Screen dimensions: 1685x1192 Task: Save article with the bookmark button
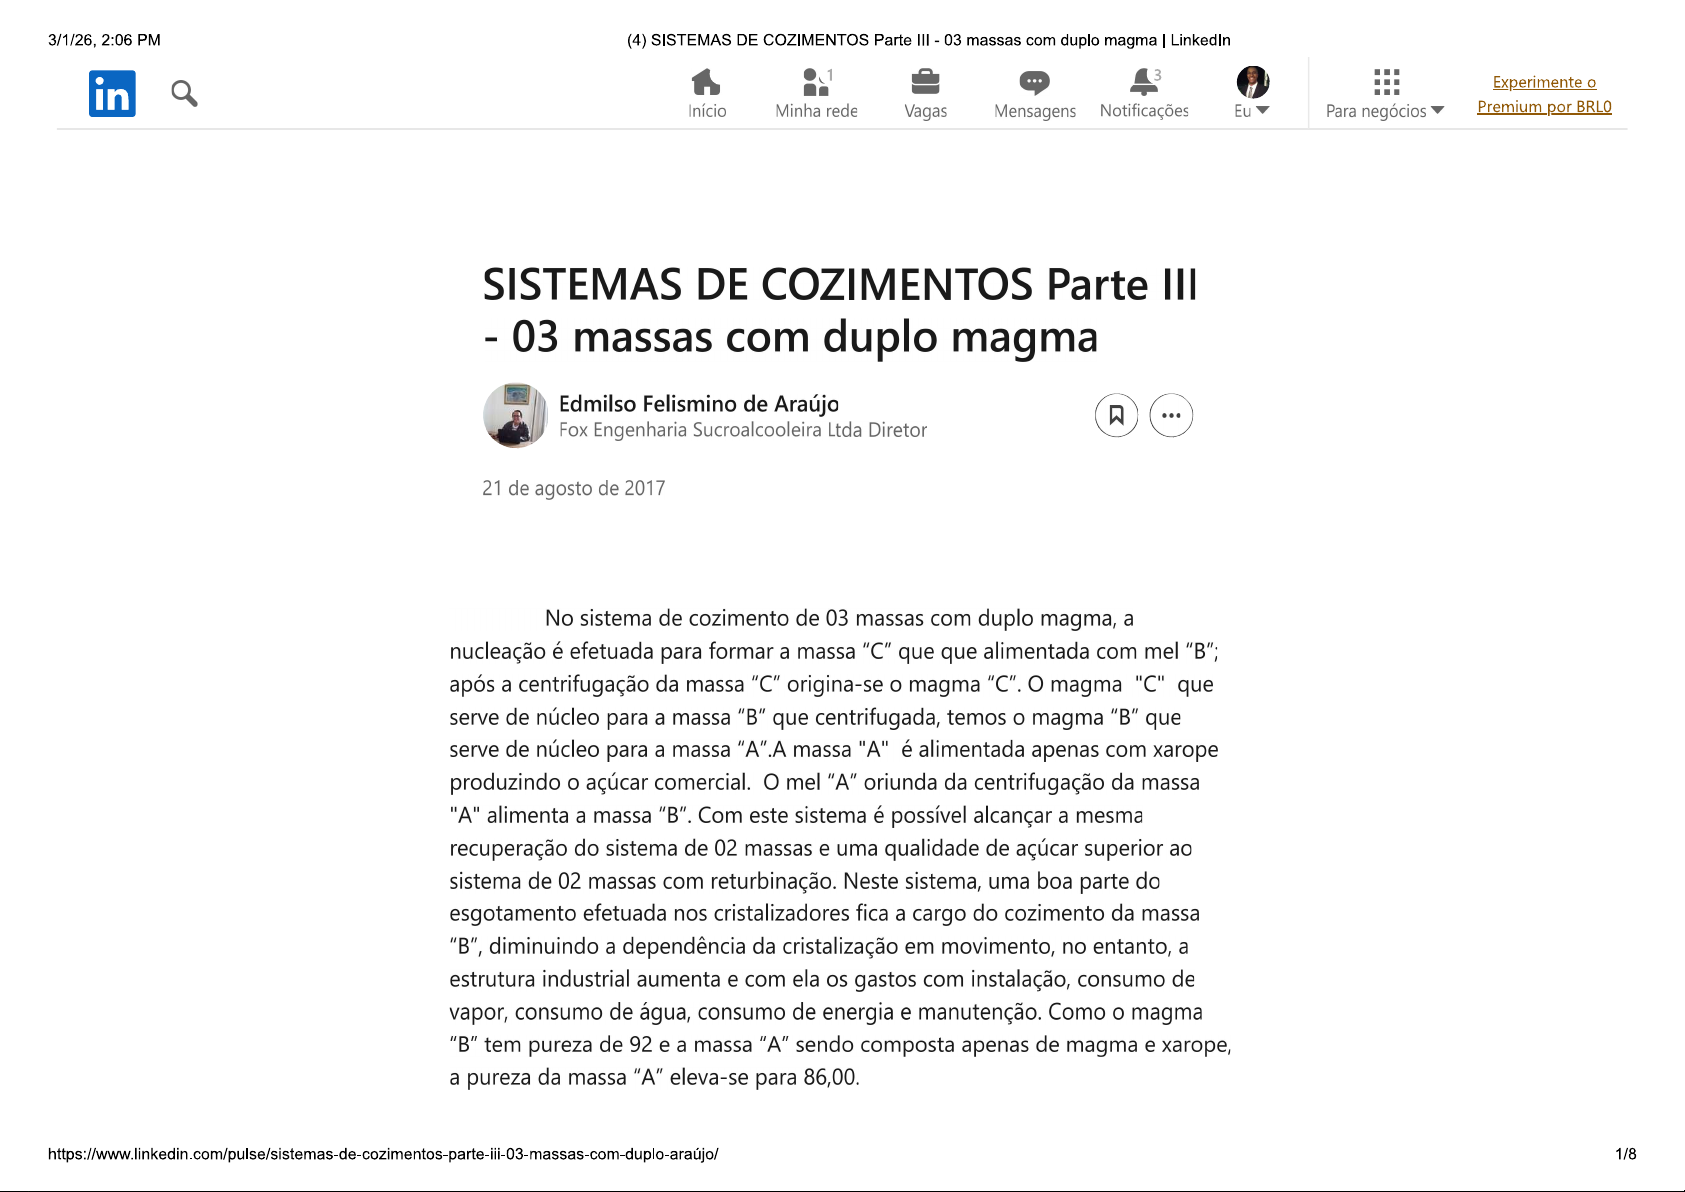[1116, 415]
